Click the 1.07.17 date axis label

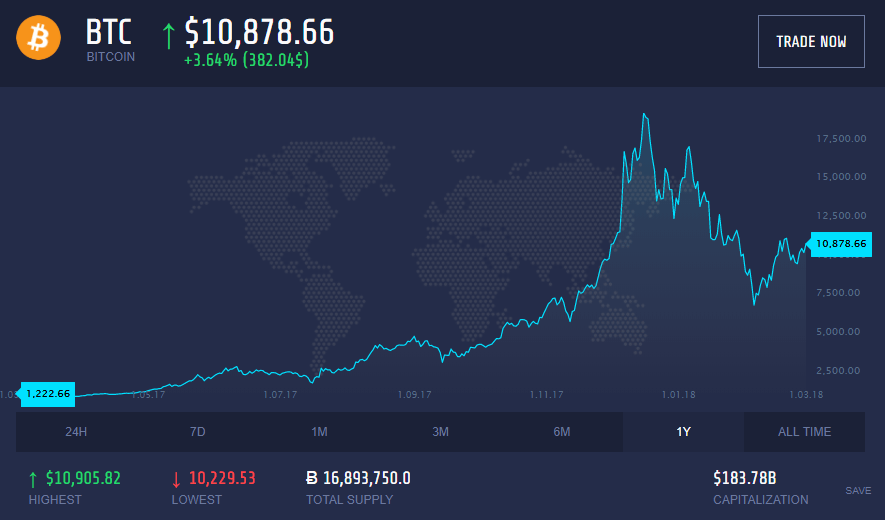pos(280,394)
